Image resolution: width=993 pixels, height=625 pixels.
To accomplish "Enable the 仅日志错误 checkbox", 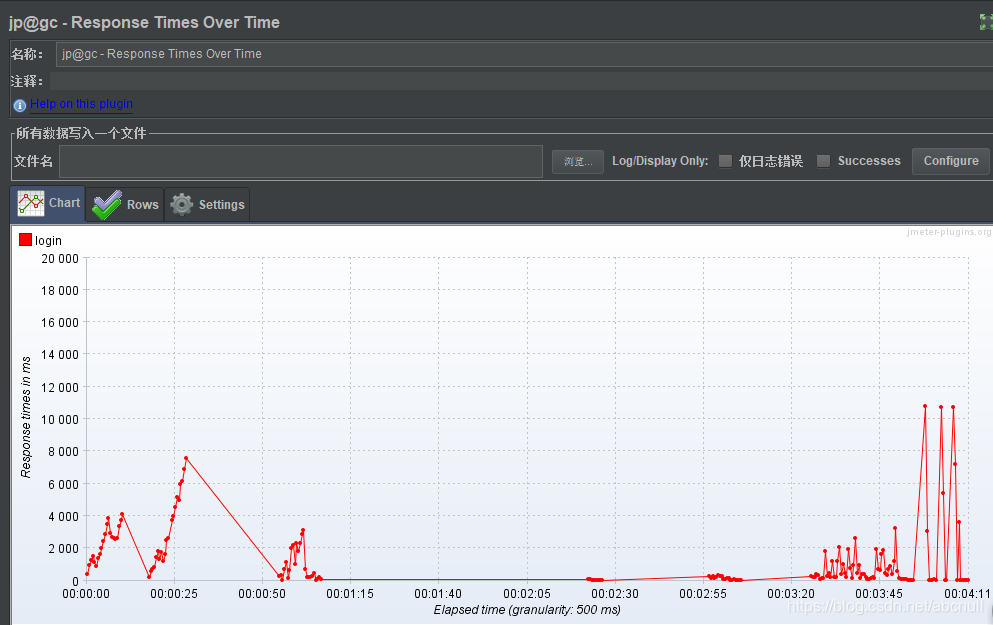I will click(x=725, y=161).
